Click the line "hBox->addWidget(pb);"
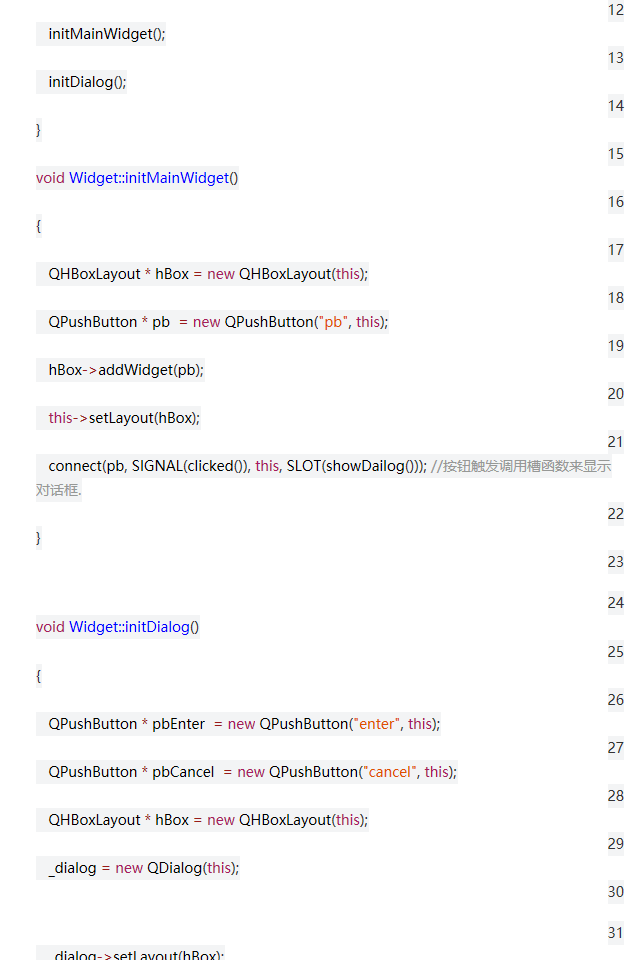The width and height of the screenshot is (634, 960). tap(126, 370)
